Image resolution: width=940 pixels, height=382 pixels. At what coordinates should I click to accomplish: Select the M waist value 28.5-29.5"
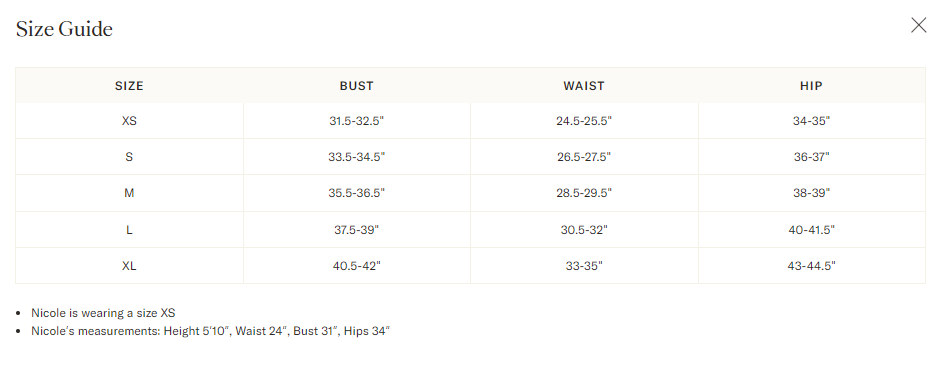584,193
